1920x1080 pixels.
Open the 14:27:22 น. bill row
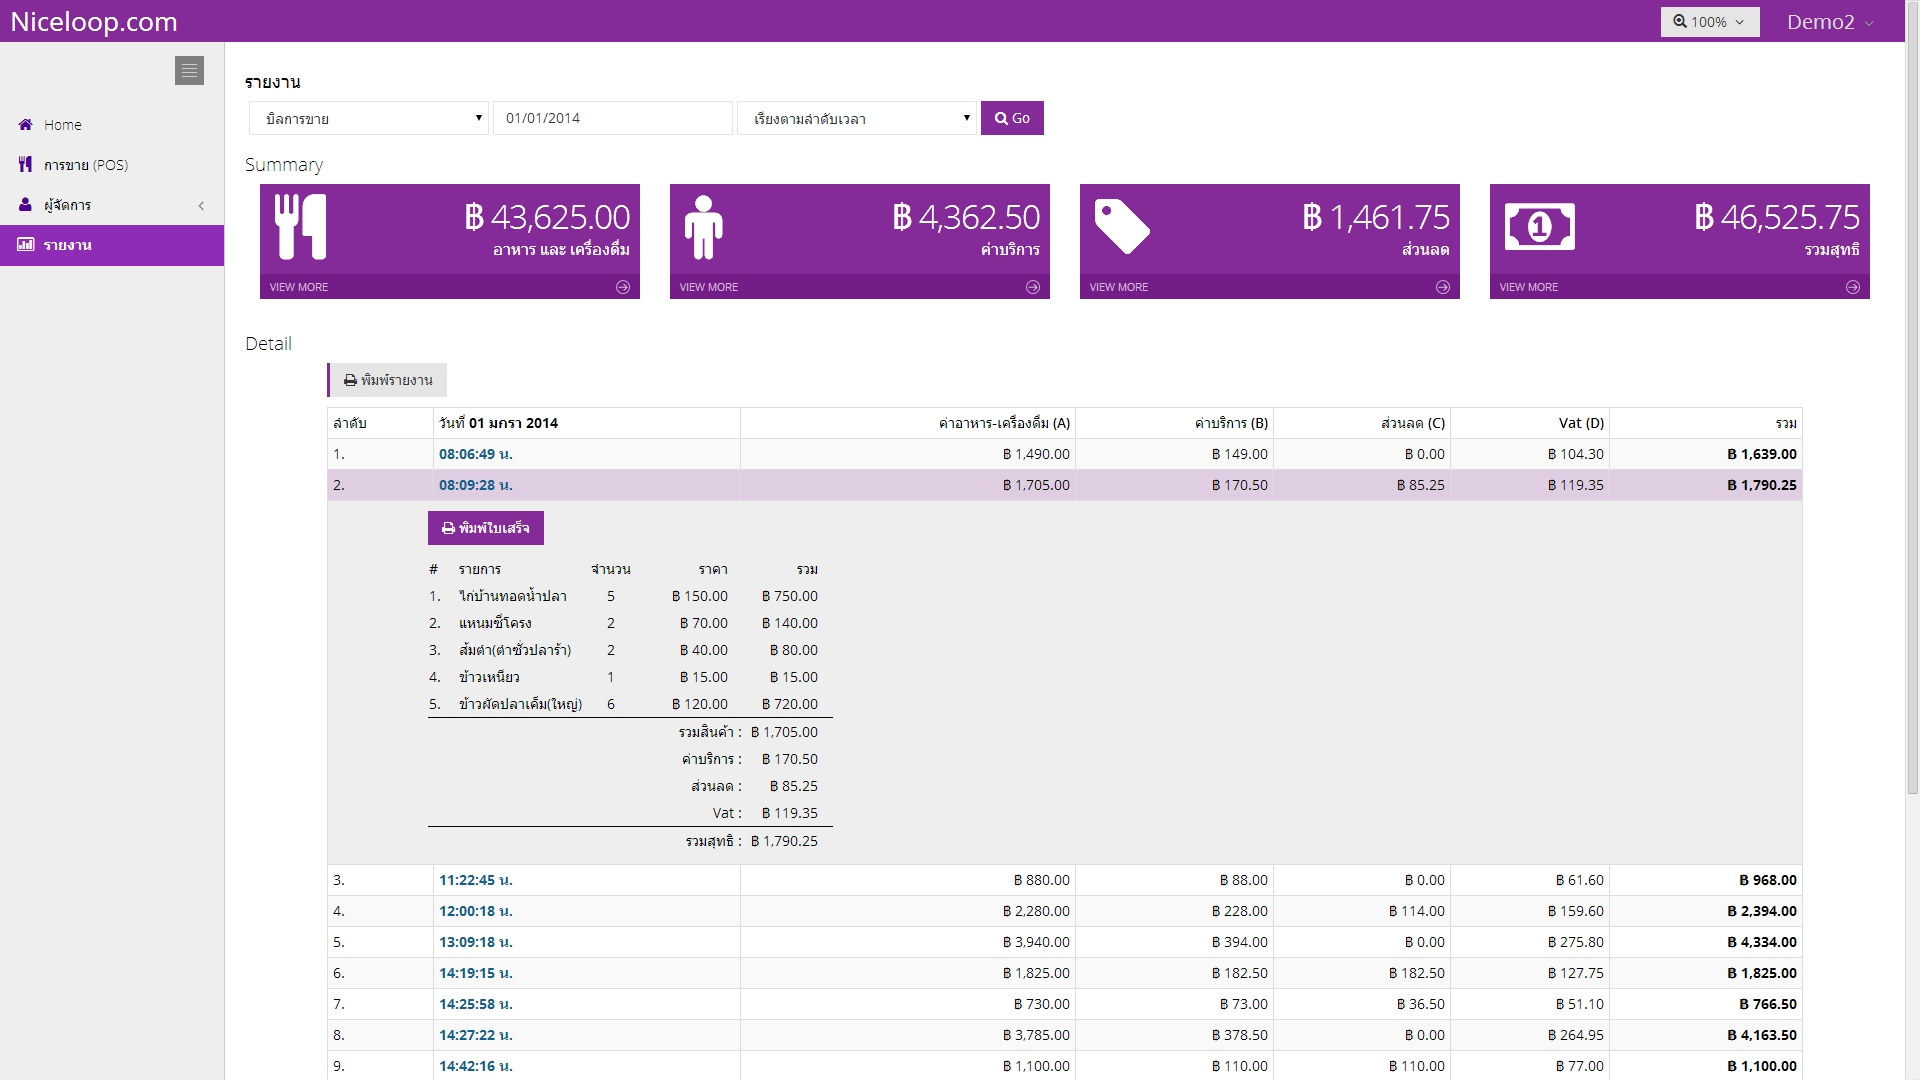click(1064, 1035)
